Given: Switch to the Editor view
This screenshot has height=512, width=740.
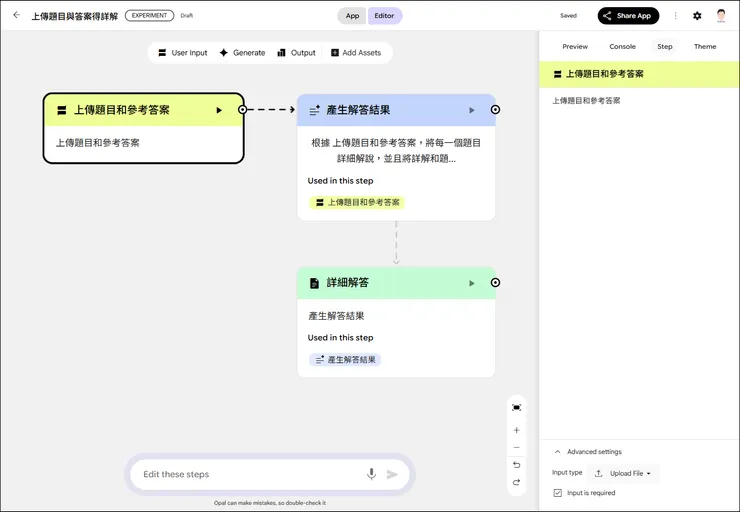Looking at the screenshot, I should (384, 16).
